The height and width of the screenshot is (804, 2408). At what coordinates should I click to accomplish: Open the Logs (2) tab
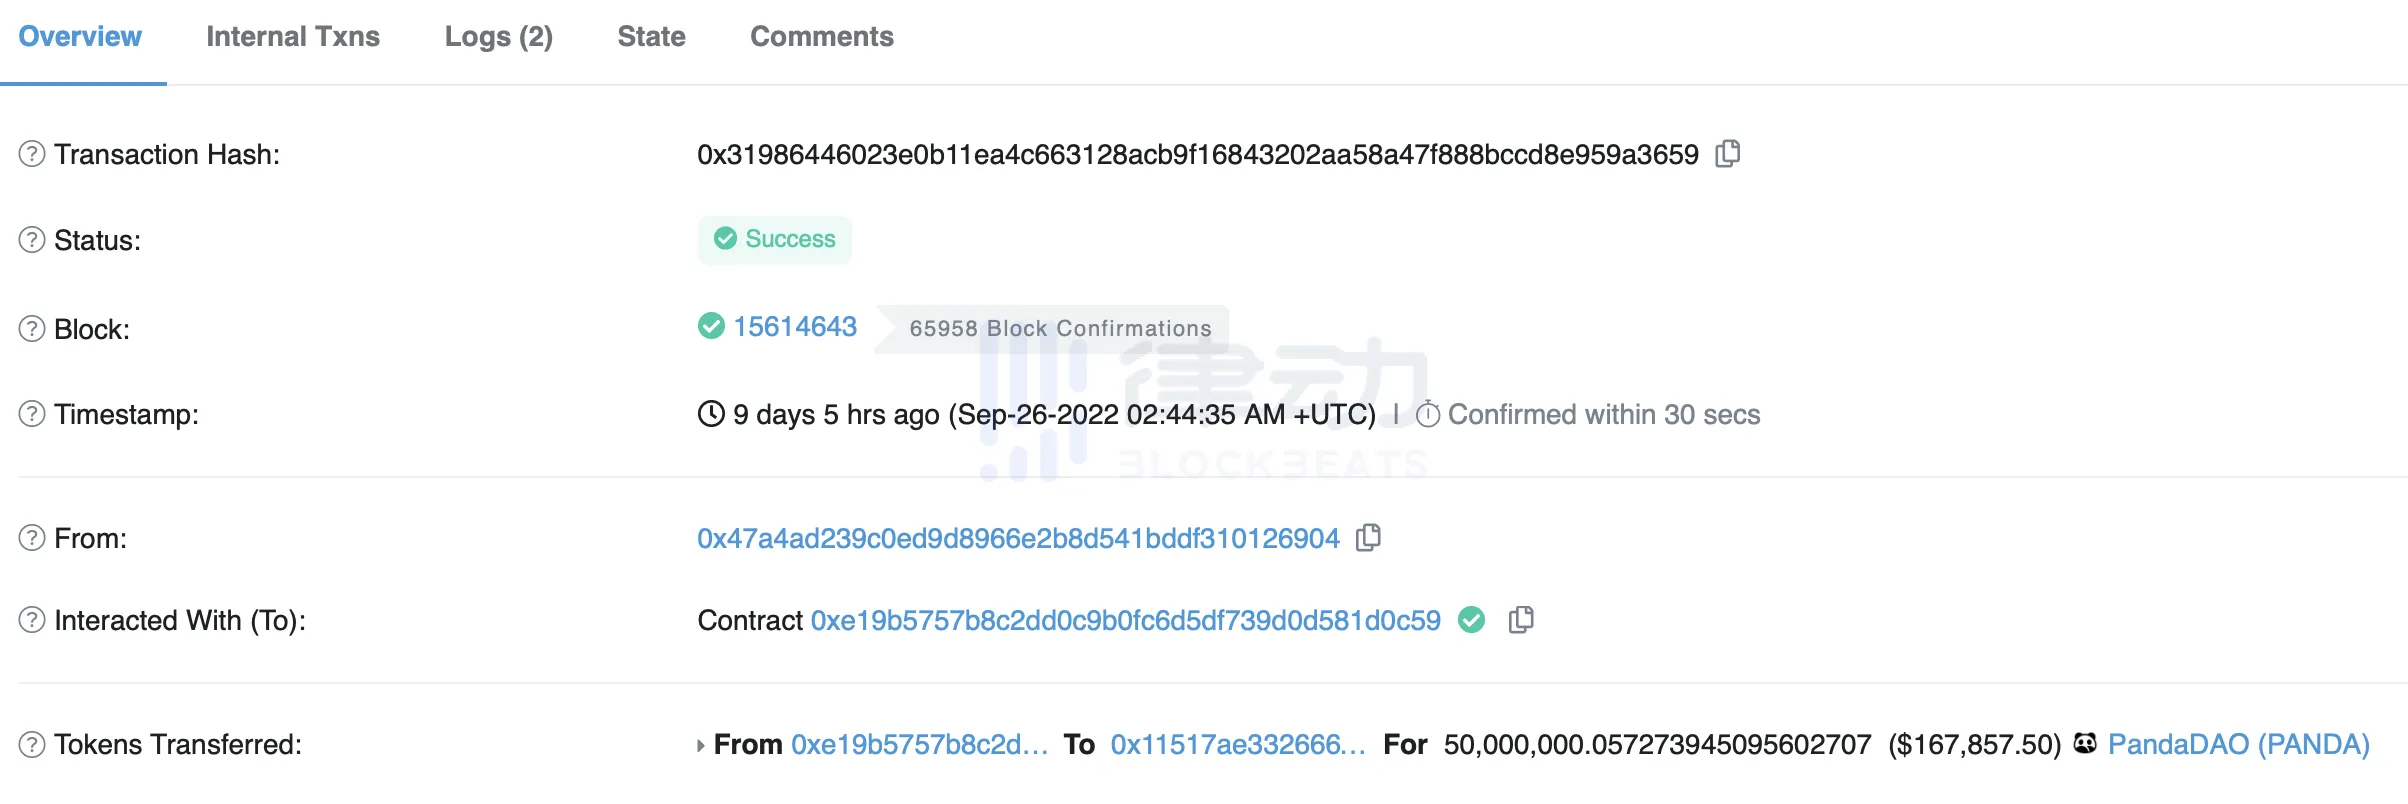tap(498, 37)
